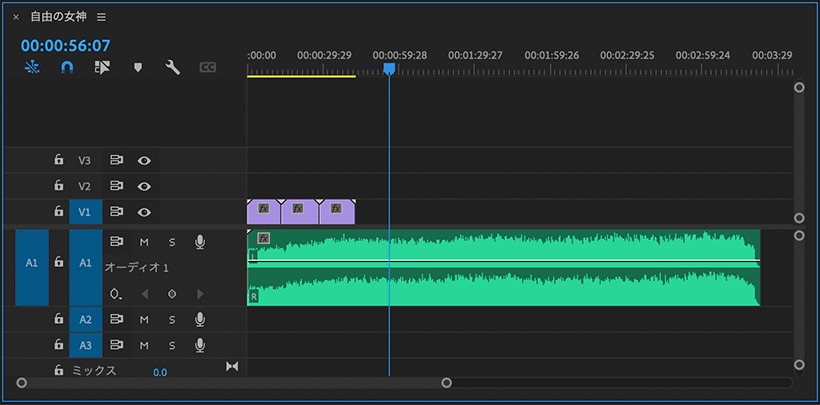Open A1 show keyframes dropdown
Image resolution: width=820 pixels, height=405 pixels.
[116, 294]
